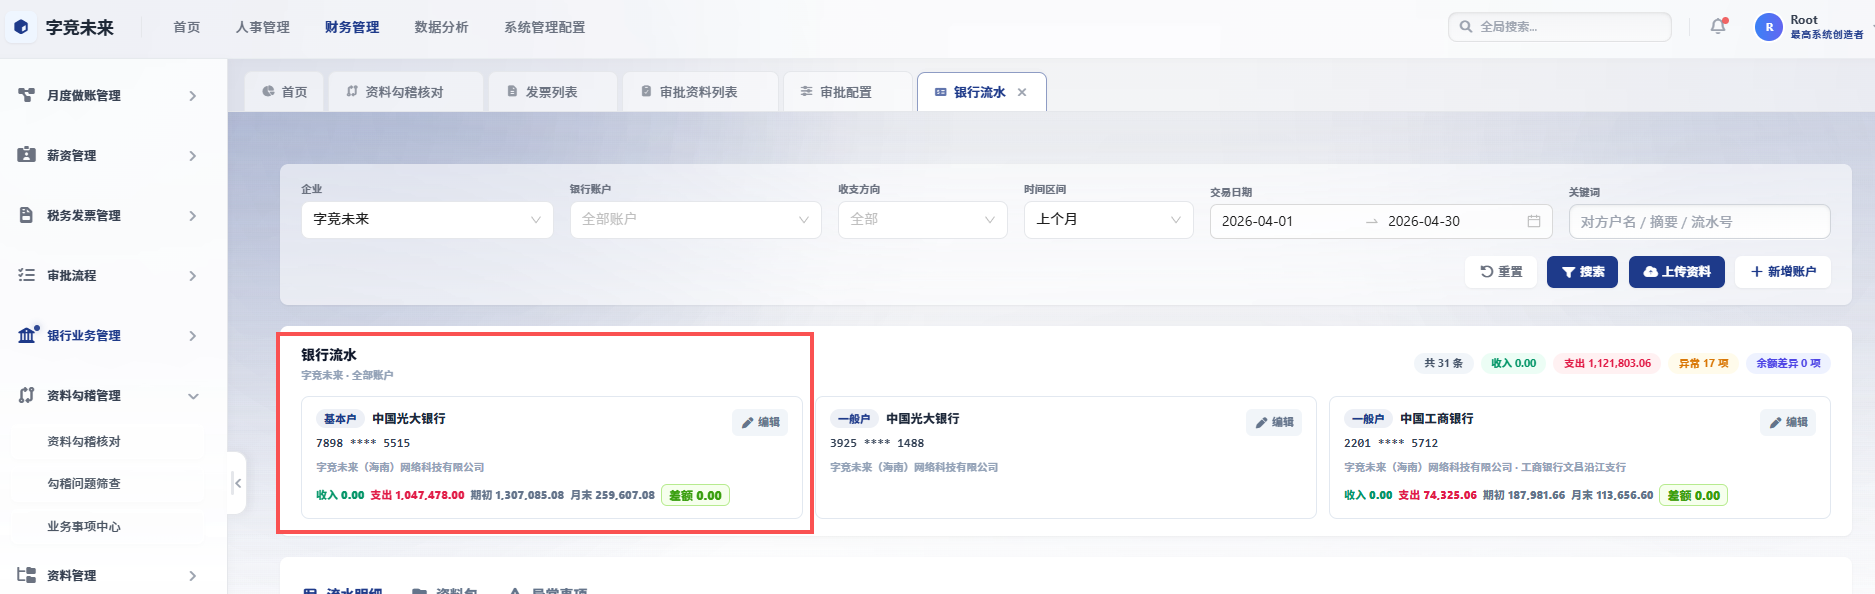Click the 字竞未来 logo icon
This screenshot has height=594, width=1875.
21,27
